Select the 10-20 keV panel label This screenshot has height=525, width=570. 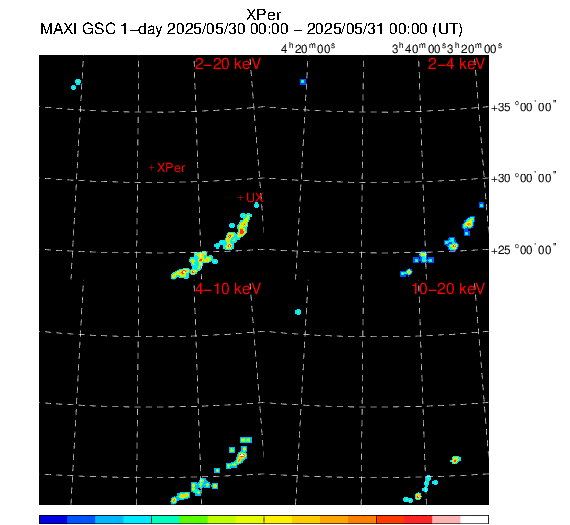coord(448,289)
